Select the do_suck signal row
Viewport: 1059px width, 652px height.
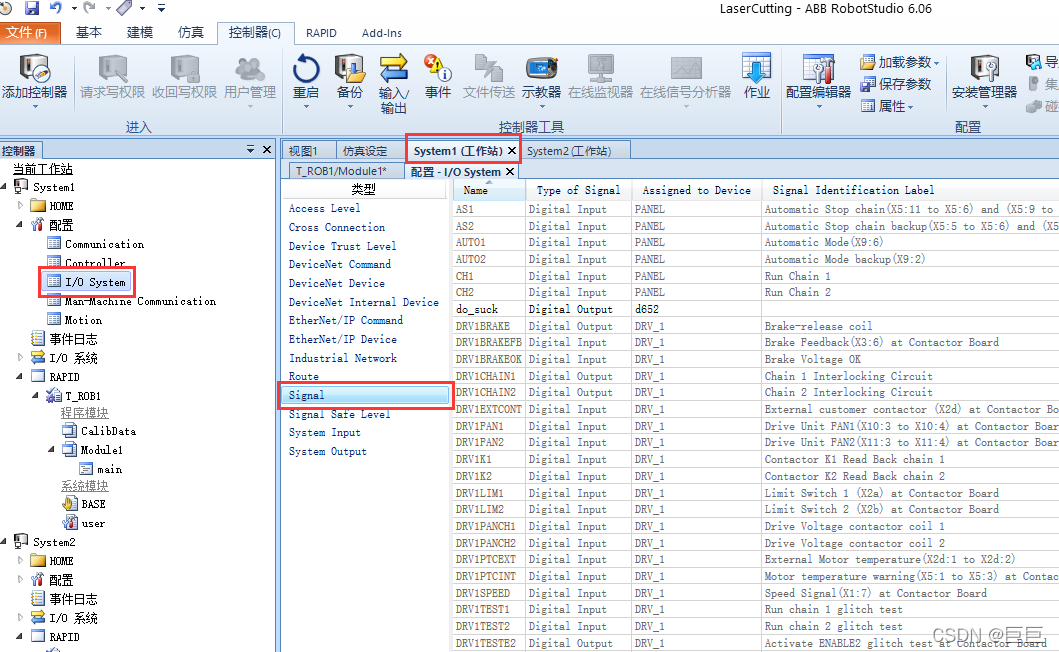pos(756,309)
